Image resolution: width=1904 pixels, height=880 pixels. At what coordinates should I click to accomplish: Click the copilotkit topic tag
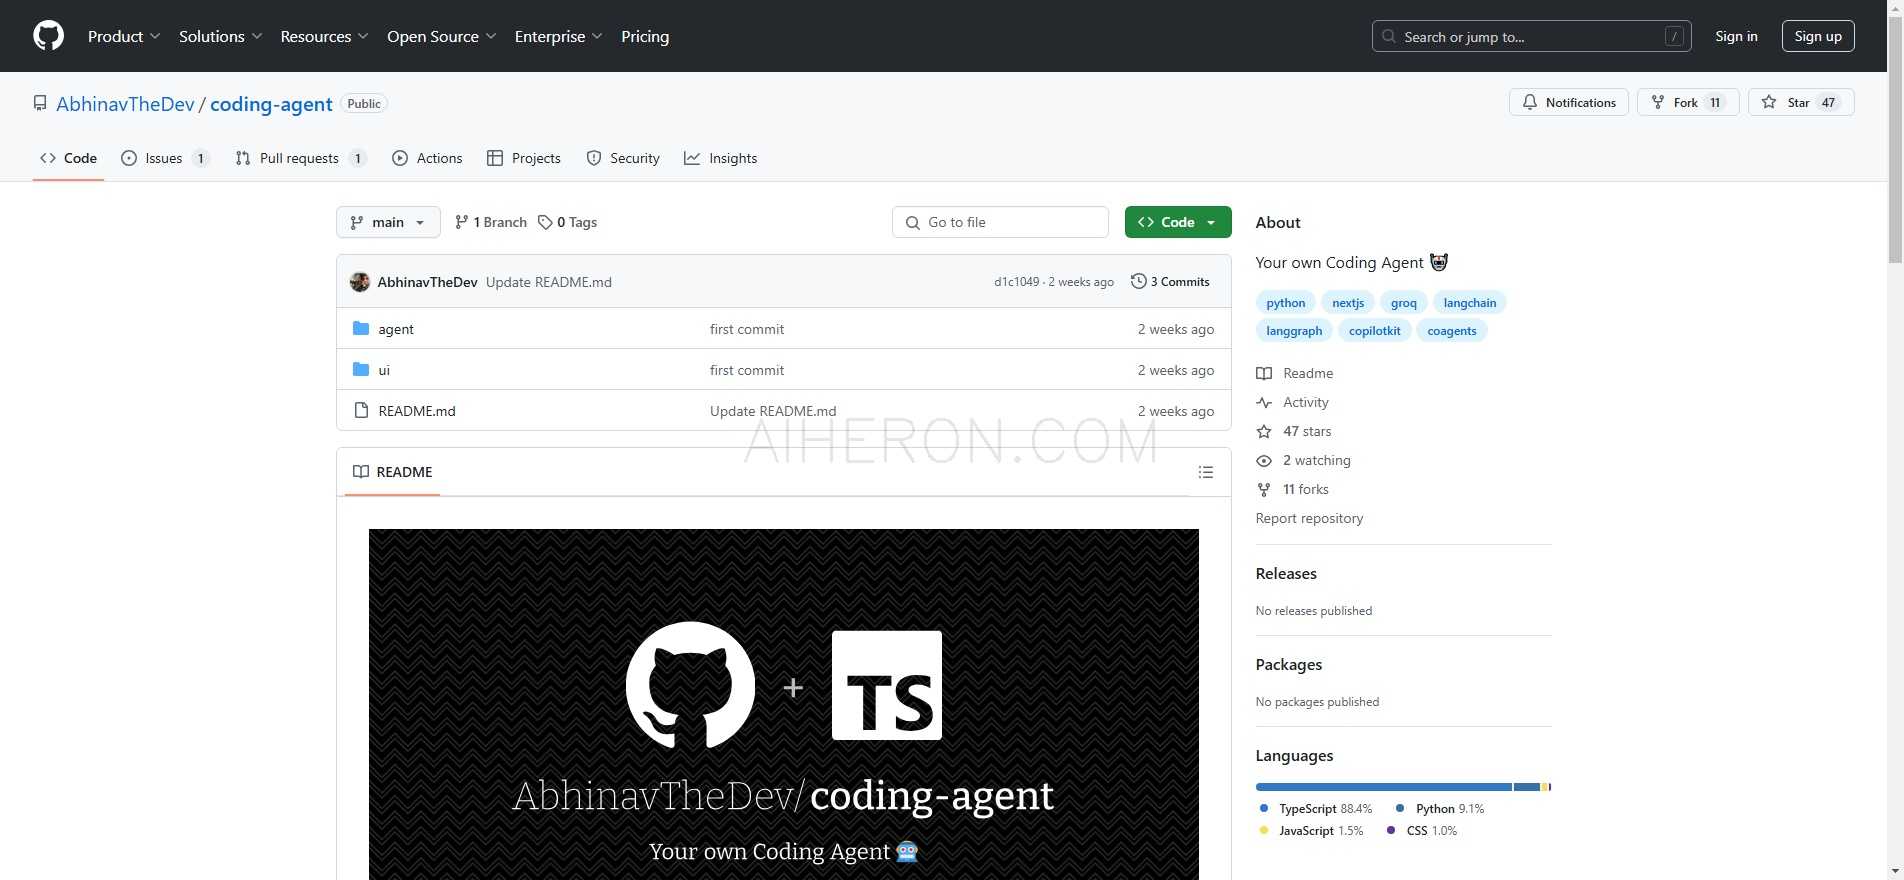(x=1374, y=330)
